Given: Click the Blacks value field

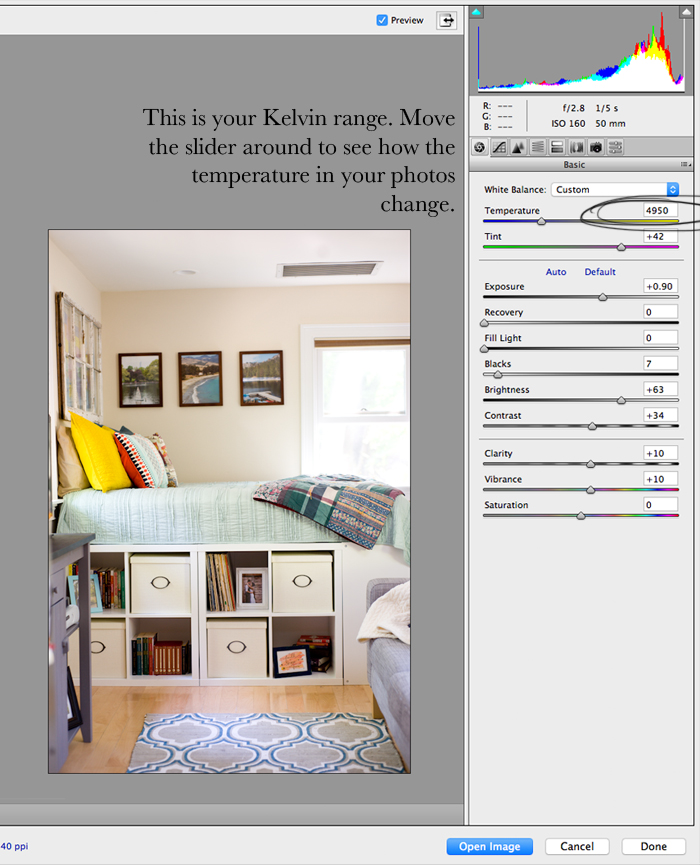Looking at the screenshot, I should (660, 364).
